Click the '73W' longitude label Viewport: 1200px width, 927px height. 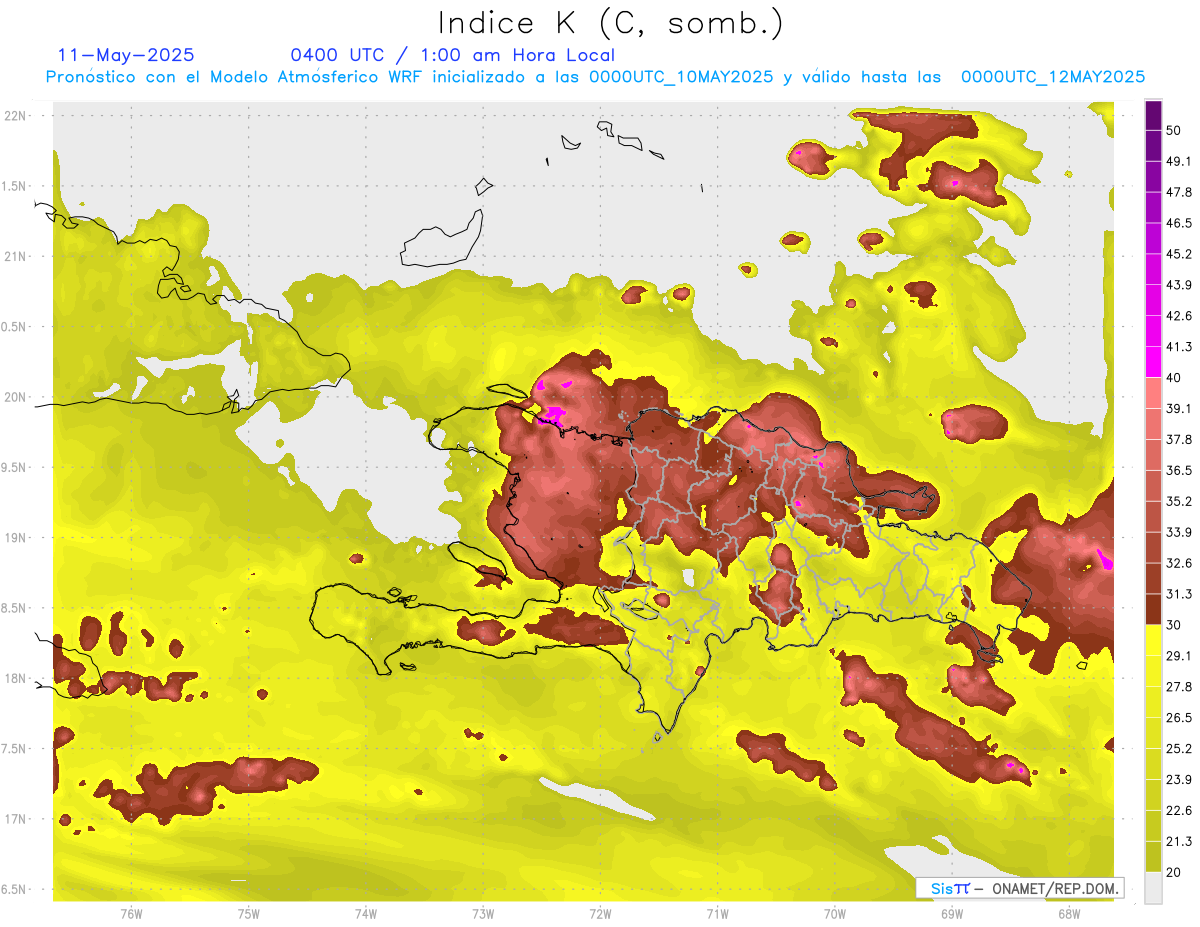click(x=483, y=913)
